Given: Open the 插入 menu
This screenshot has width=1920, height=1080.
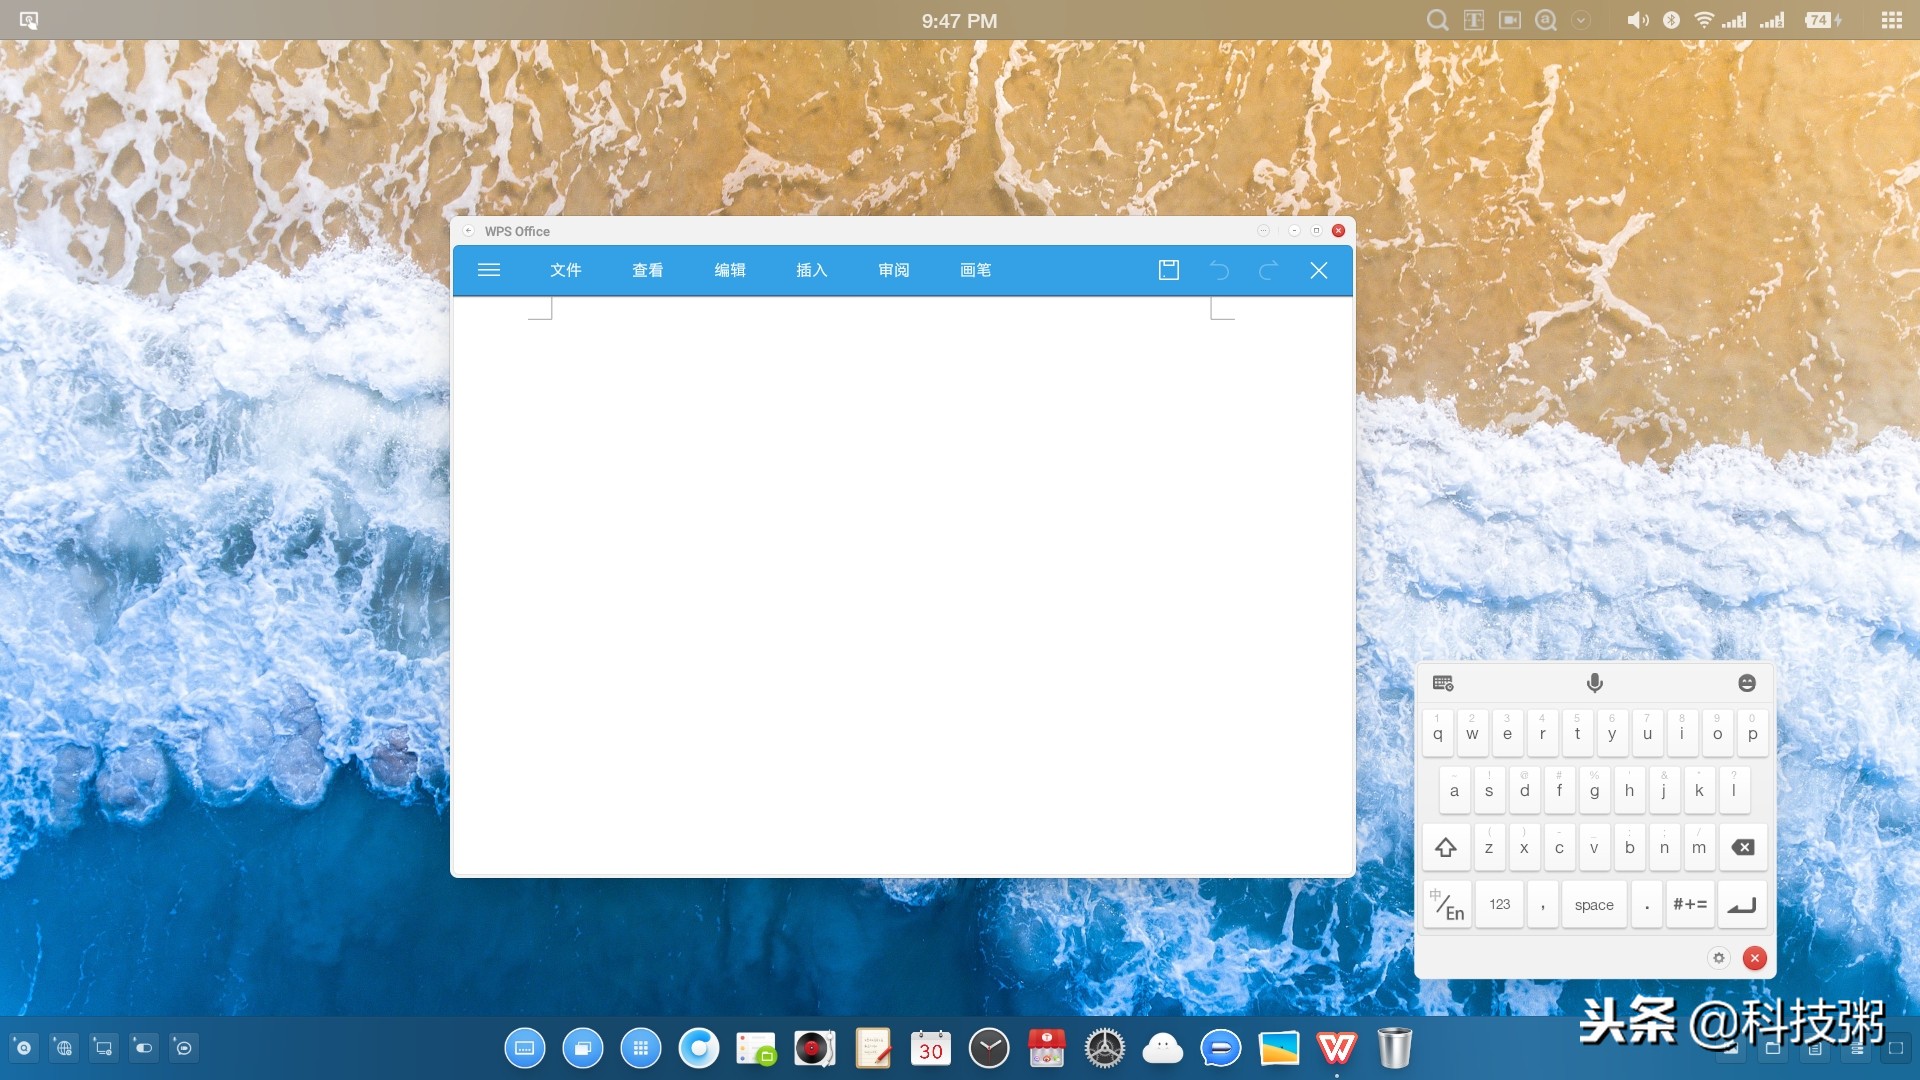Looking at the screenshot, I should (811, 270).
